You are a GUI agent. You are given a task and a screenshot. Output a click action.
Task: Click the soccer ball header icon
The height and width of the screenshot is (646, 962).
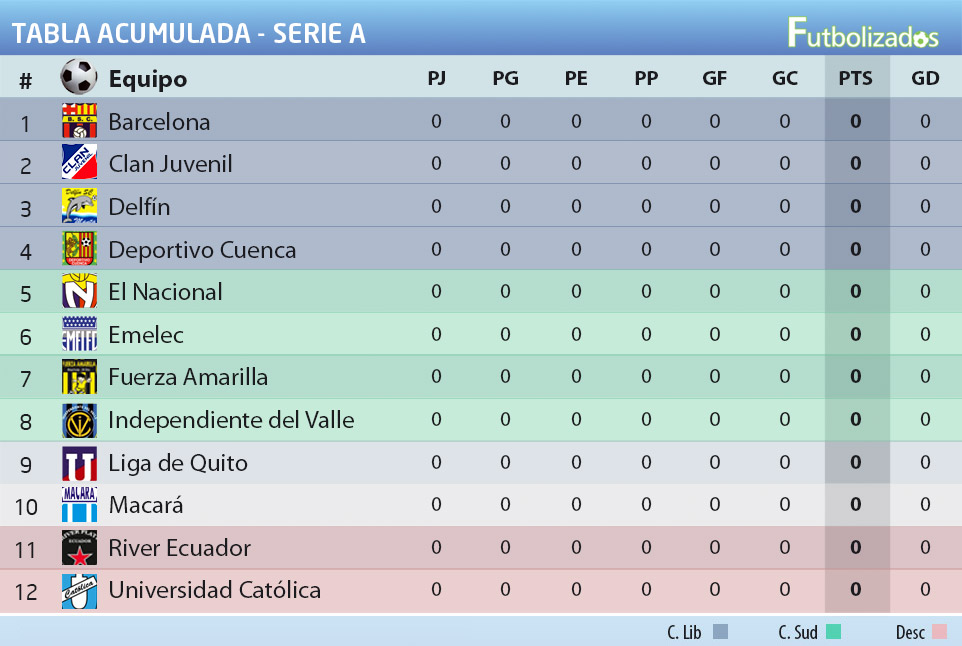(x=79, y=77)
